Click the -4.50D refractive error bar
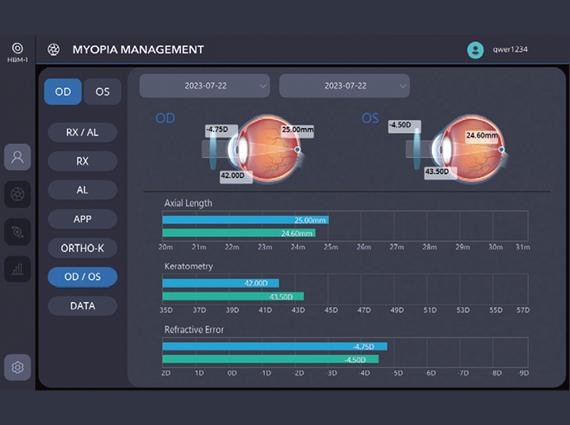Screen dimensions: 570x425 click(270, 360)
